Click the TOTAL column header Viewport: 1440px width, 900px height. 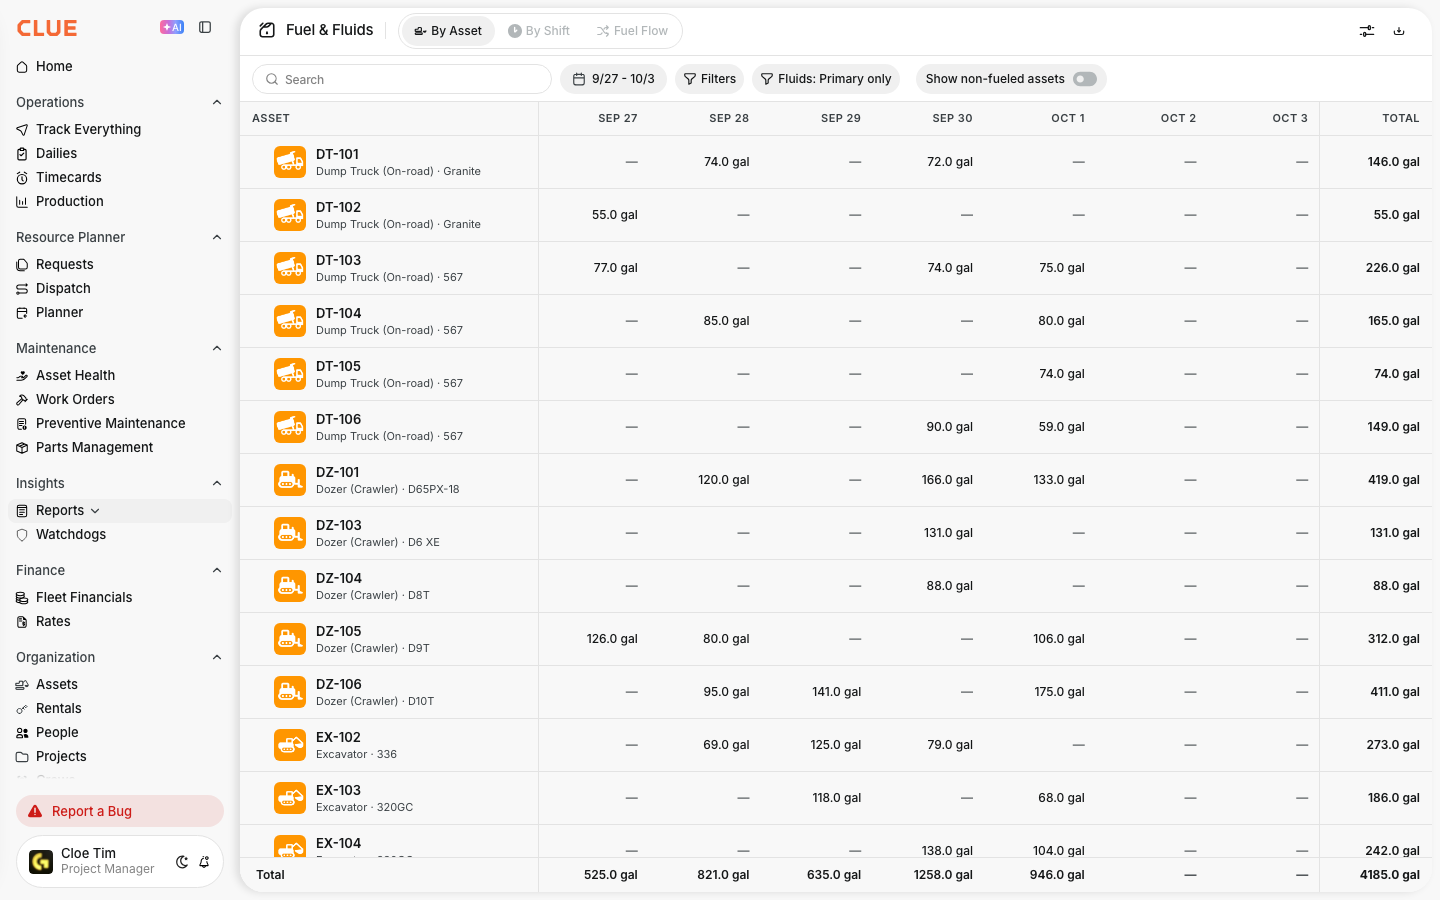pyautogui.click(x=1401, y=118)
